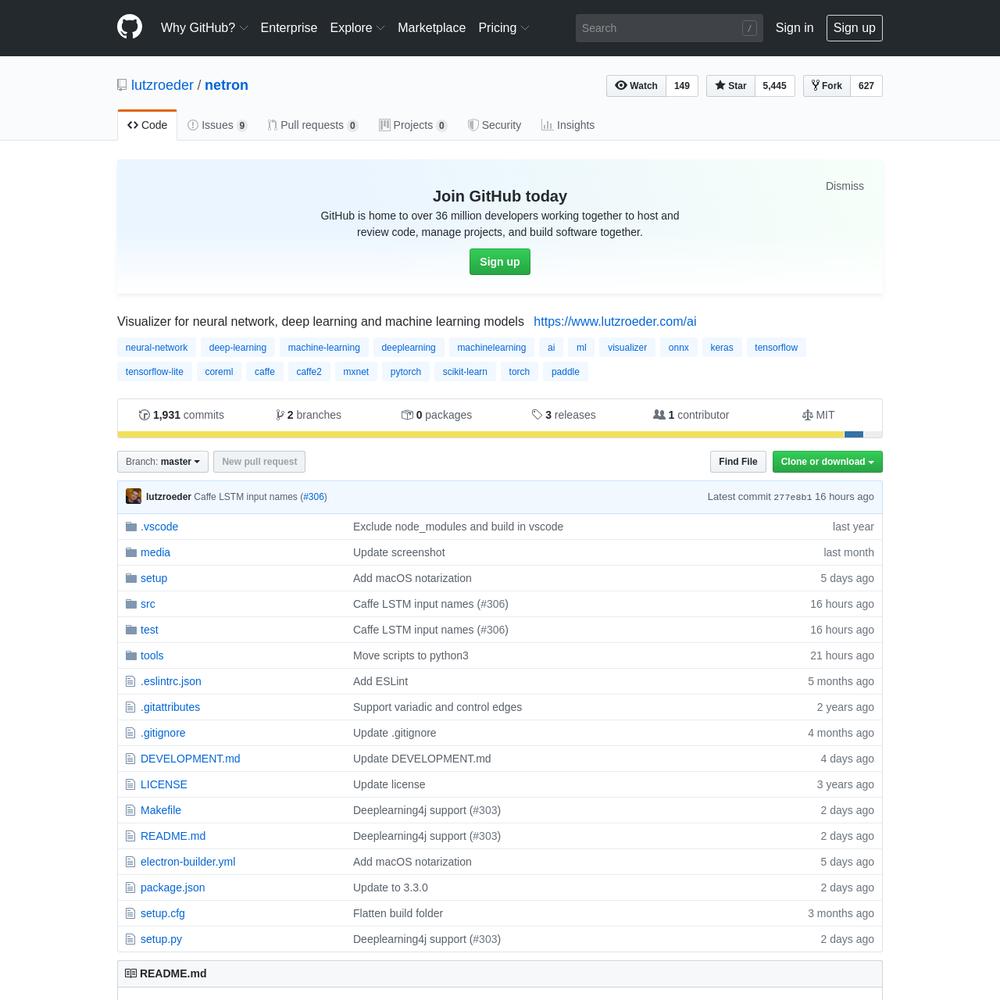Click Sign in in the header
1000x1000 pixels.
pos(794,27)
